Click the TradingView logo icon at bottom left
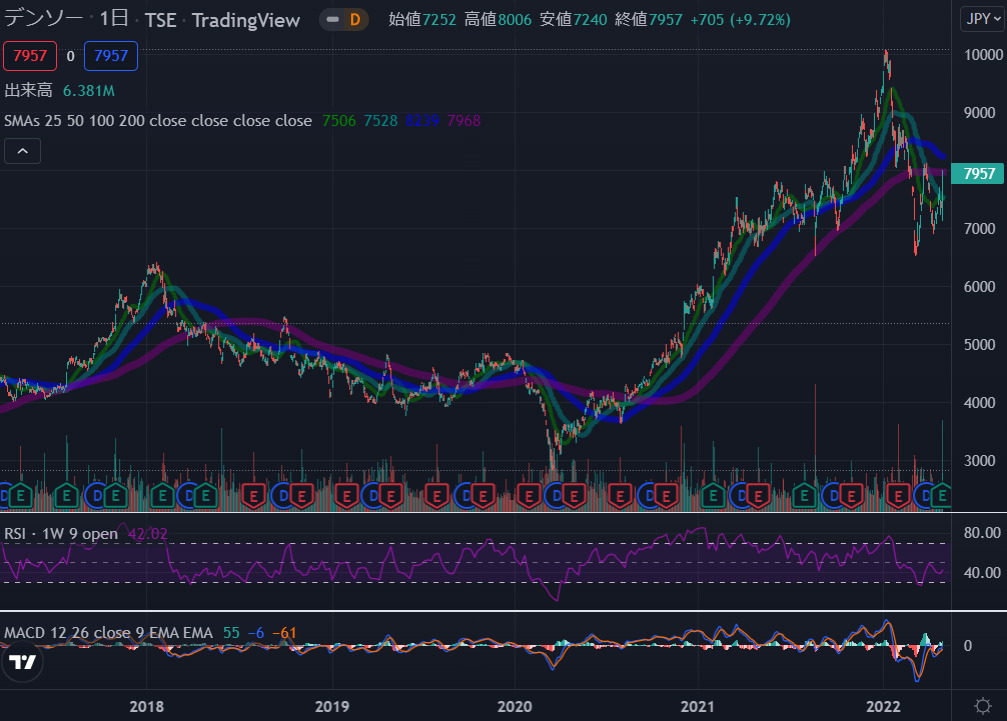This screenshot has width=1007, height=721. click(x=22, y=661)
